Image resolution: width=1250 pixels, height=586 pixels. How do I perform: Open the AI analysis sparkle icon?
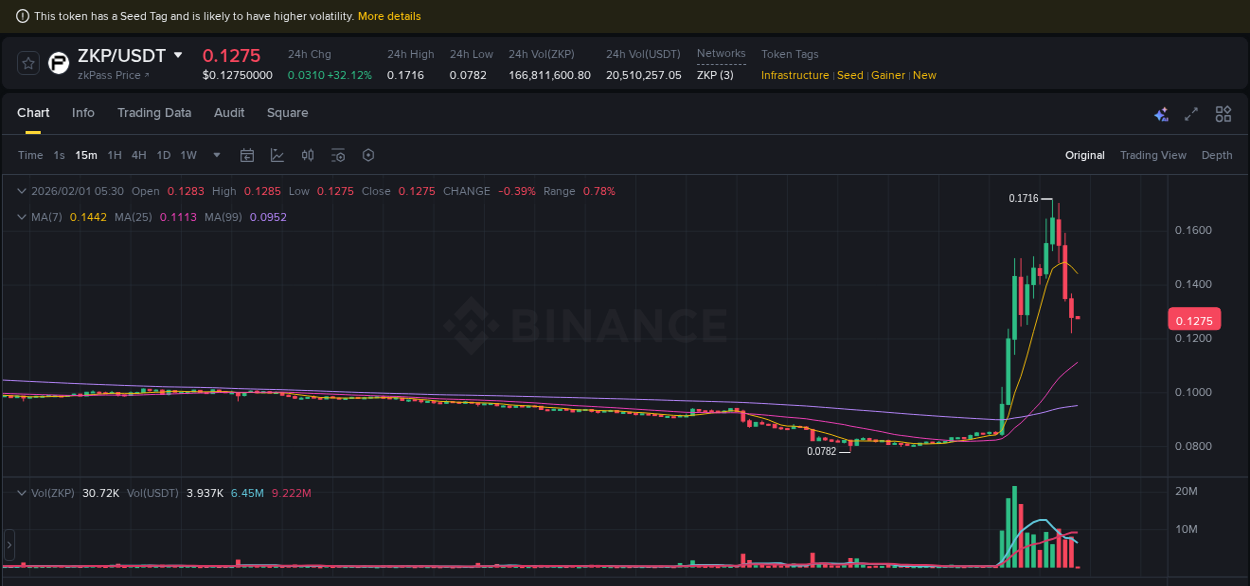coord(1161,114)
